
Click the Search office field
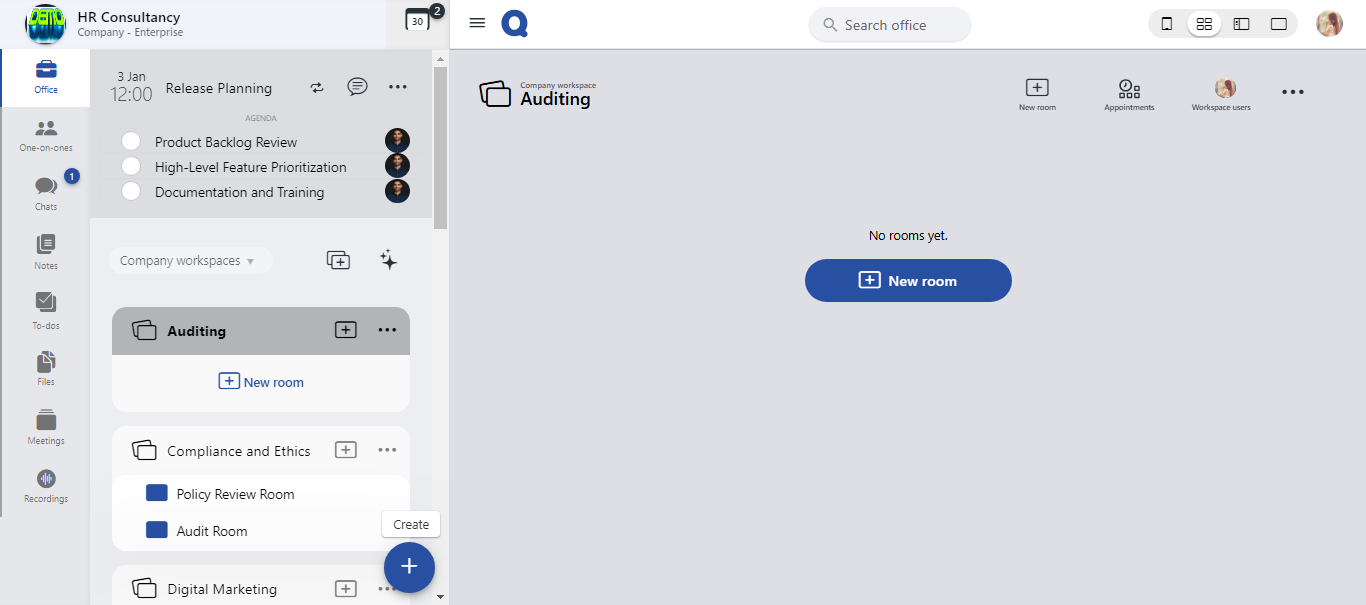889,25
